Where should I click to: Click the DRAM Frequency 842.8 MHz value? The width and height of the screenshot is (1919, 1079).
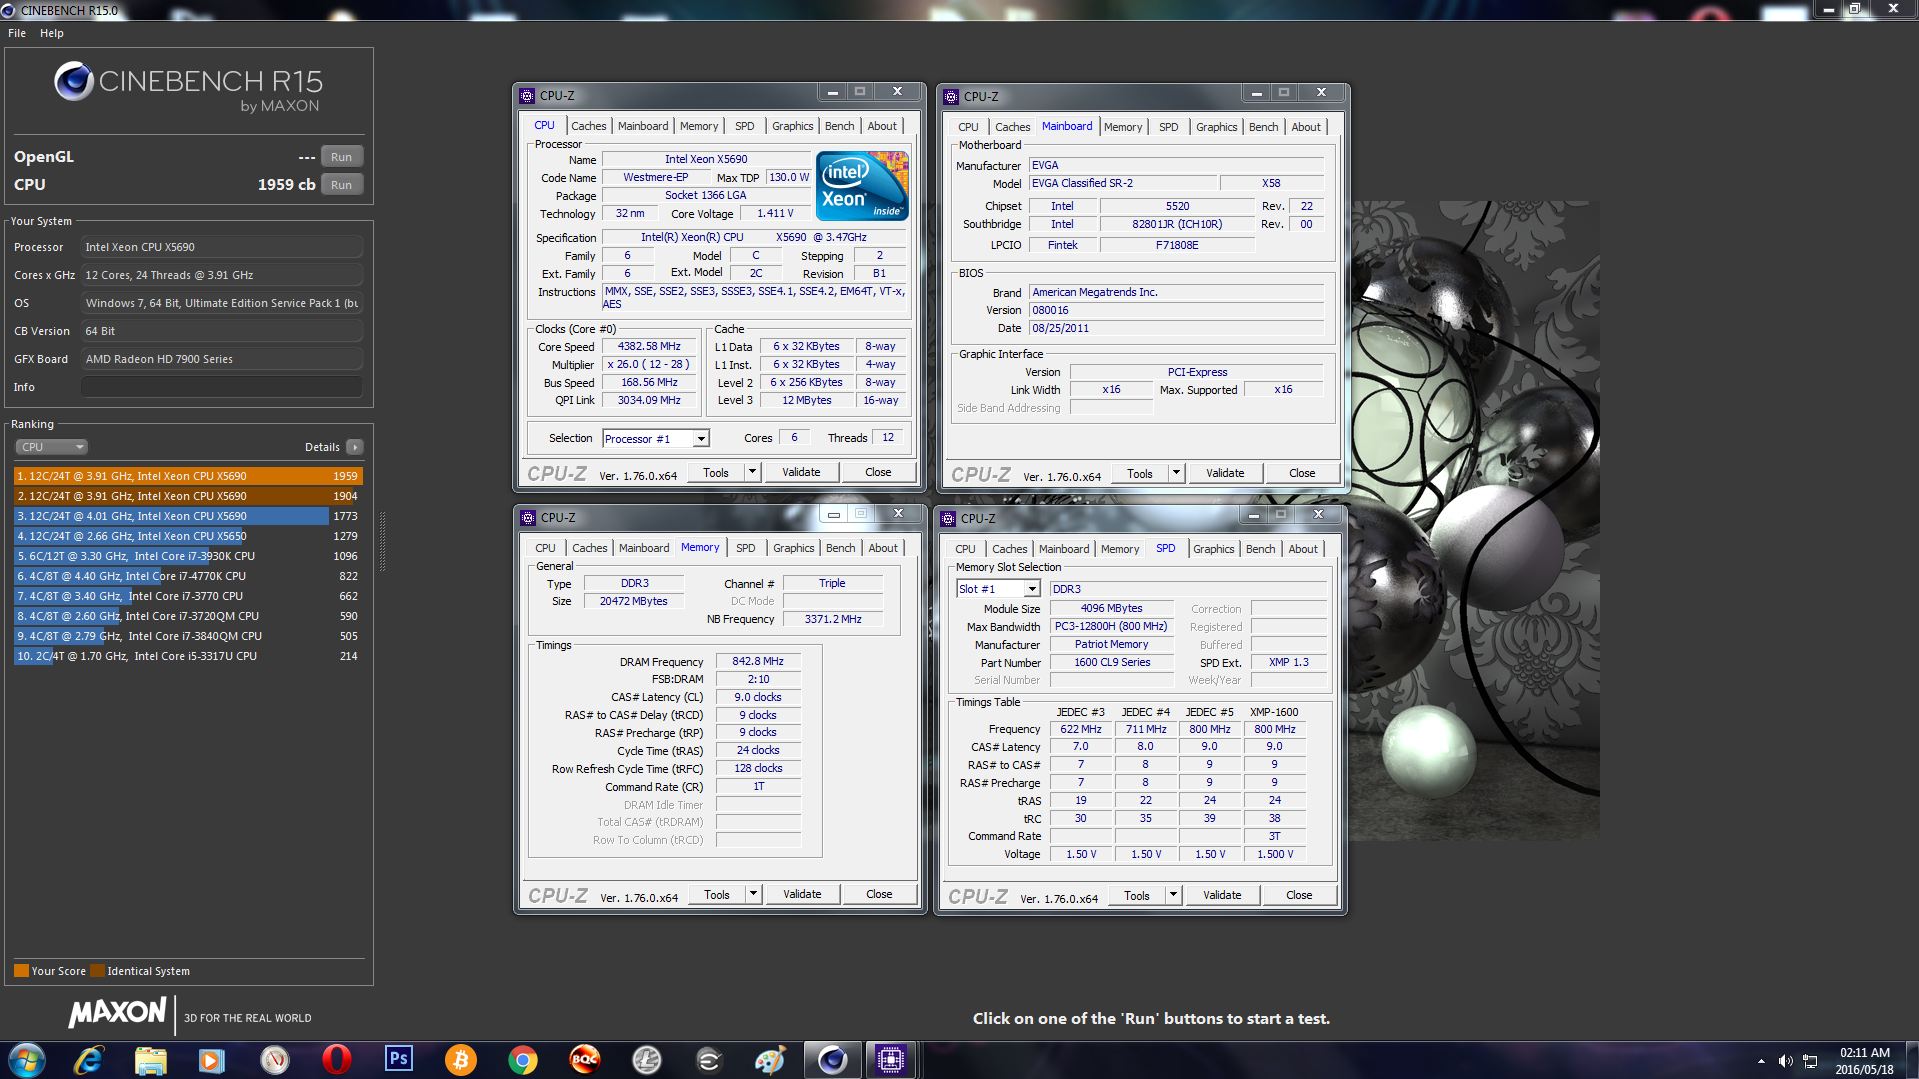coord(758,661)
